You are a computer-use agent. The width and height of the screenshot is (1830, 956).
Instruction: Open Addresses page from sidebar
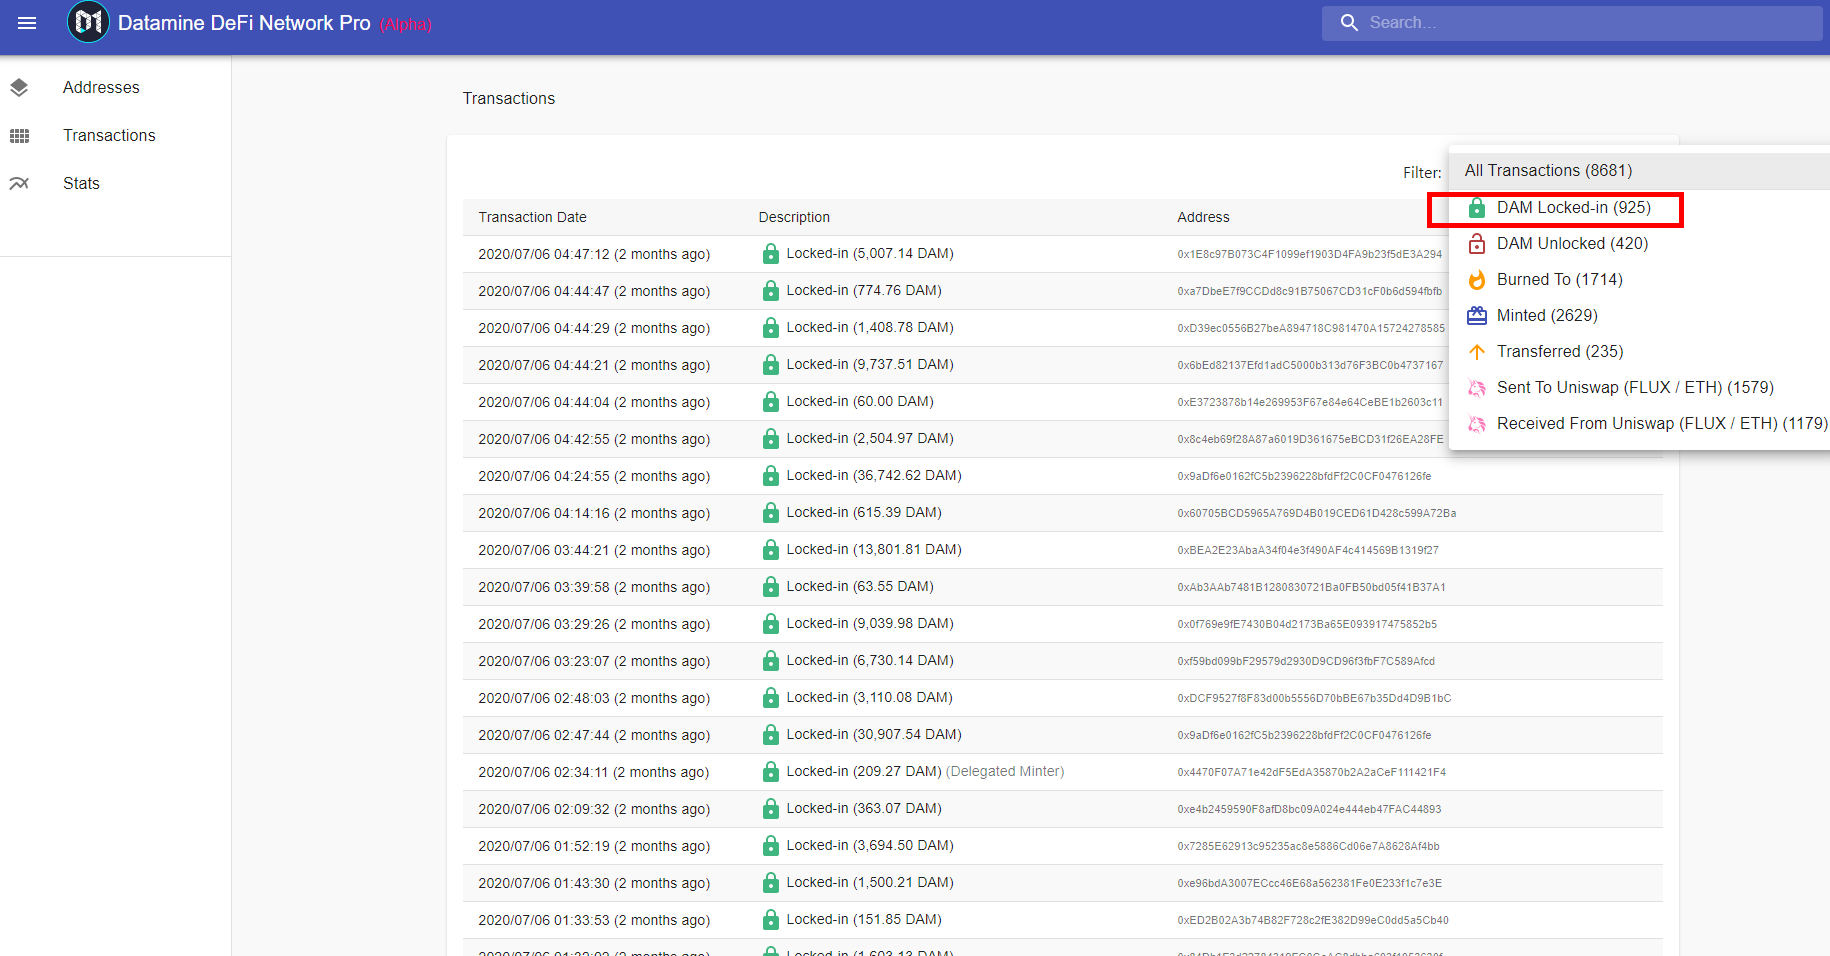[x=115, y=88]
